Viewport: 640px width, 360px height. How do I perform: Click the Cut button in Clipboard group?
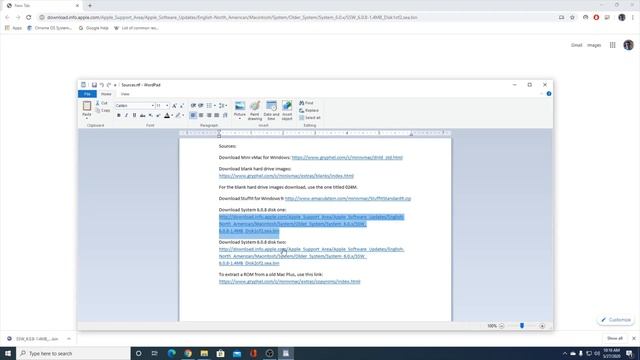click(x=102, y=103)
